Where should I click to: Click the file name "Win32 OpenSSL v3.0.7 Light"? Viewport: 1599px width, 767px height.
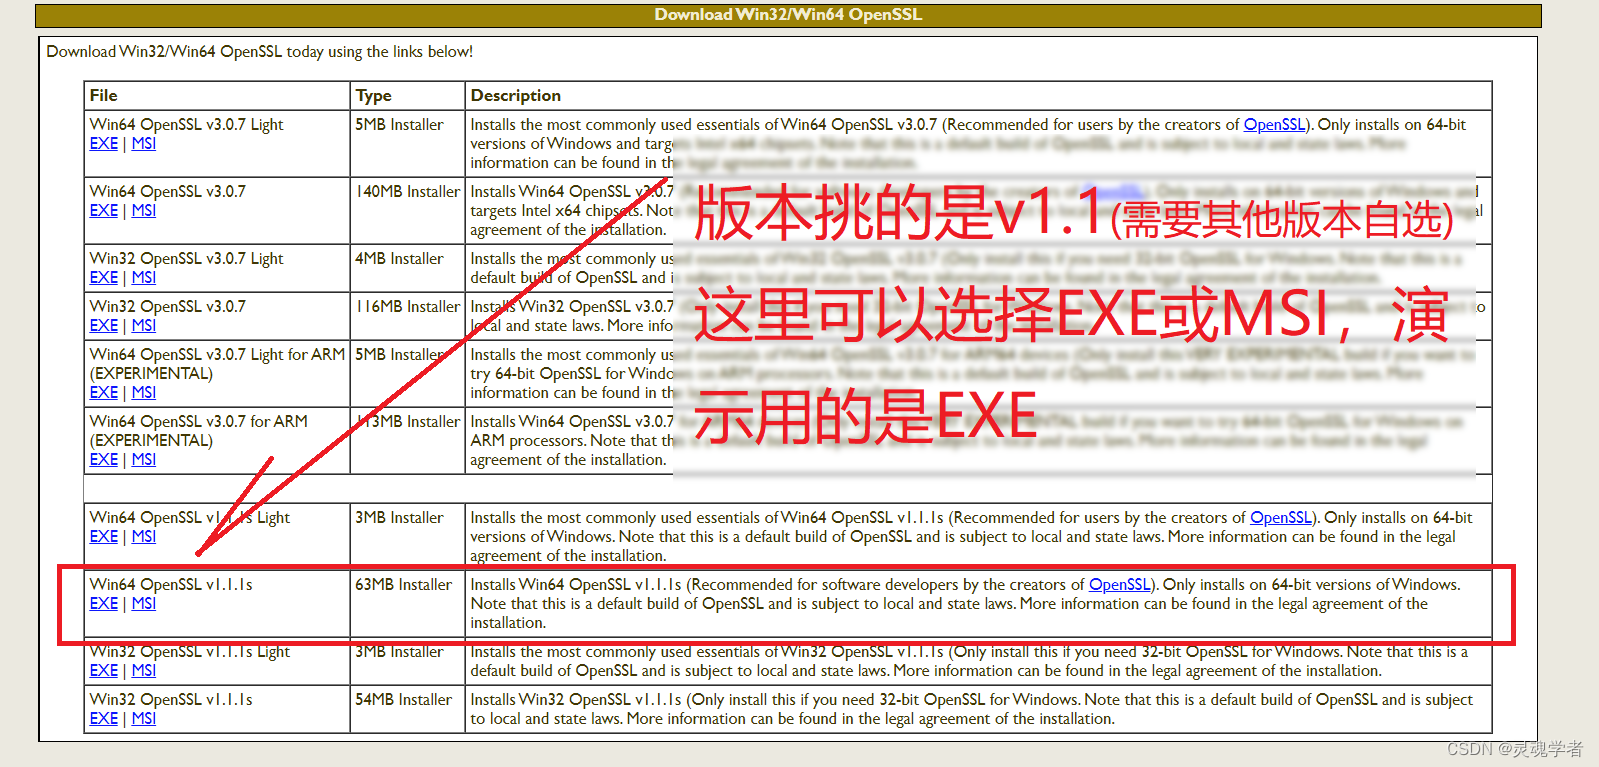(x=187, y=259)
